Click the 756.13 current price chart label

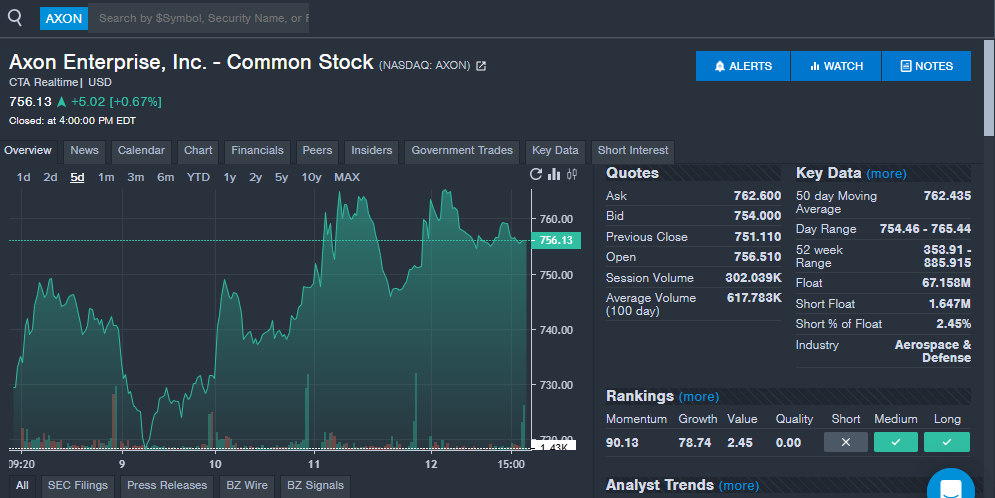point(556,240)
